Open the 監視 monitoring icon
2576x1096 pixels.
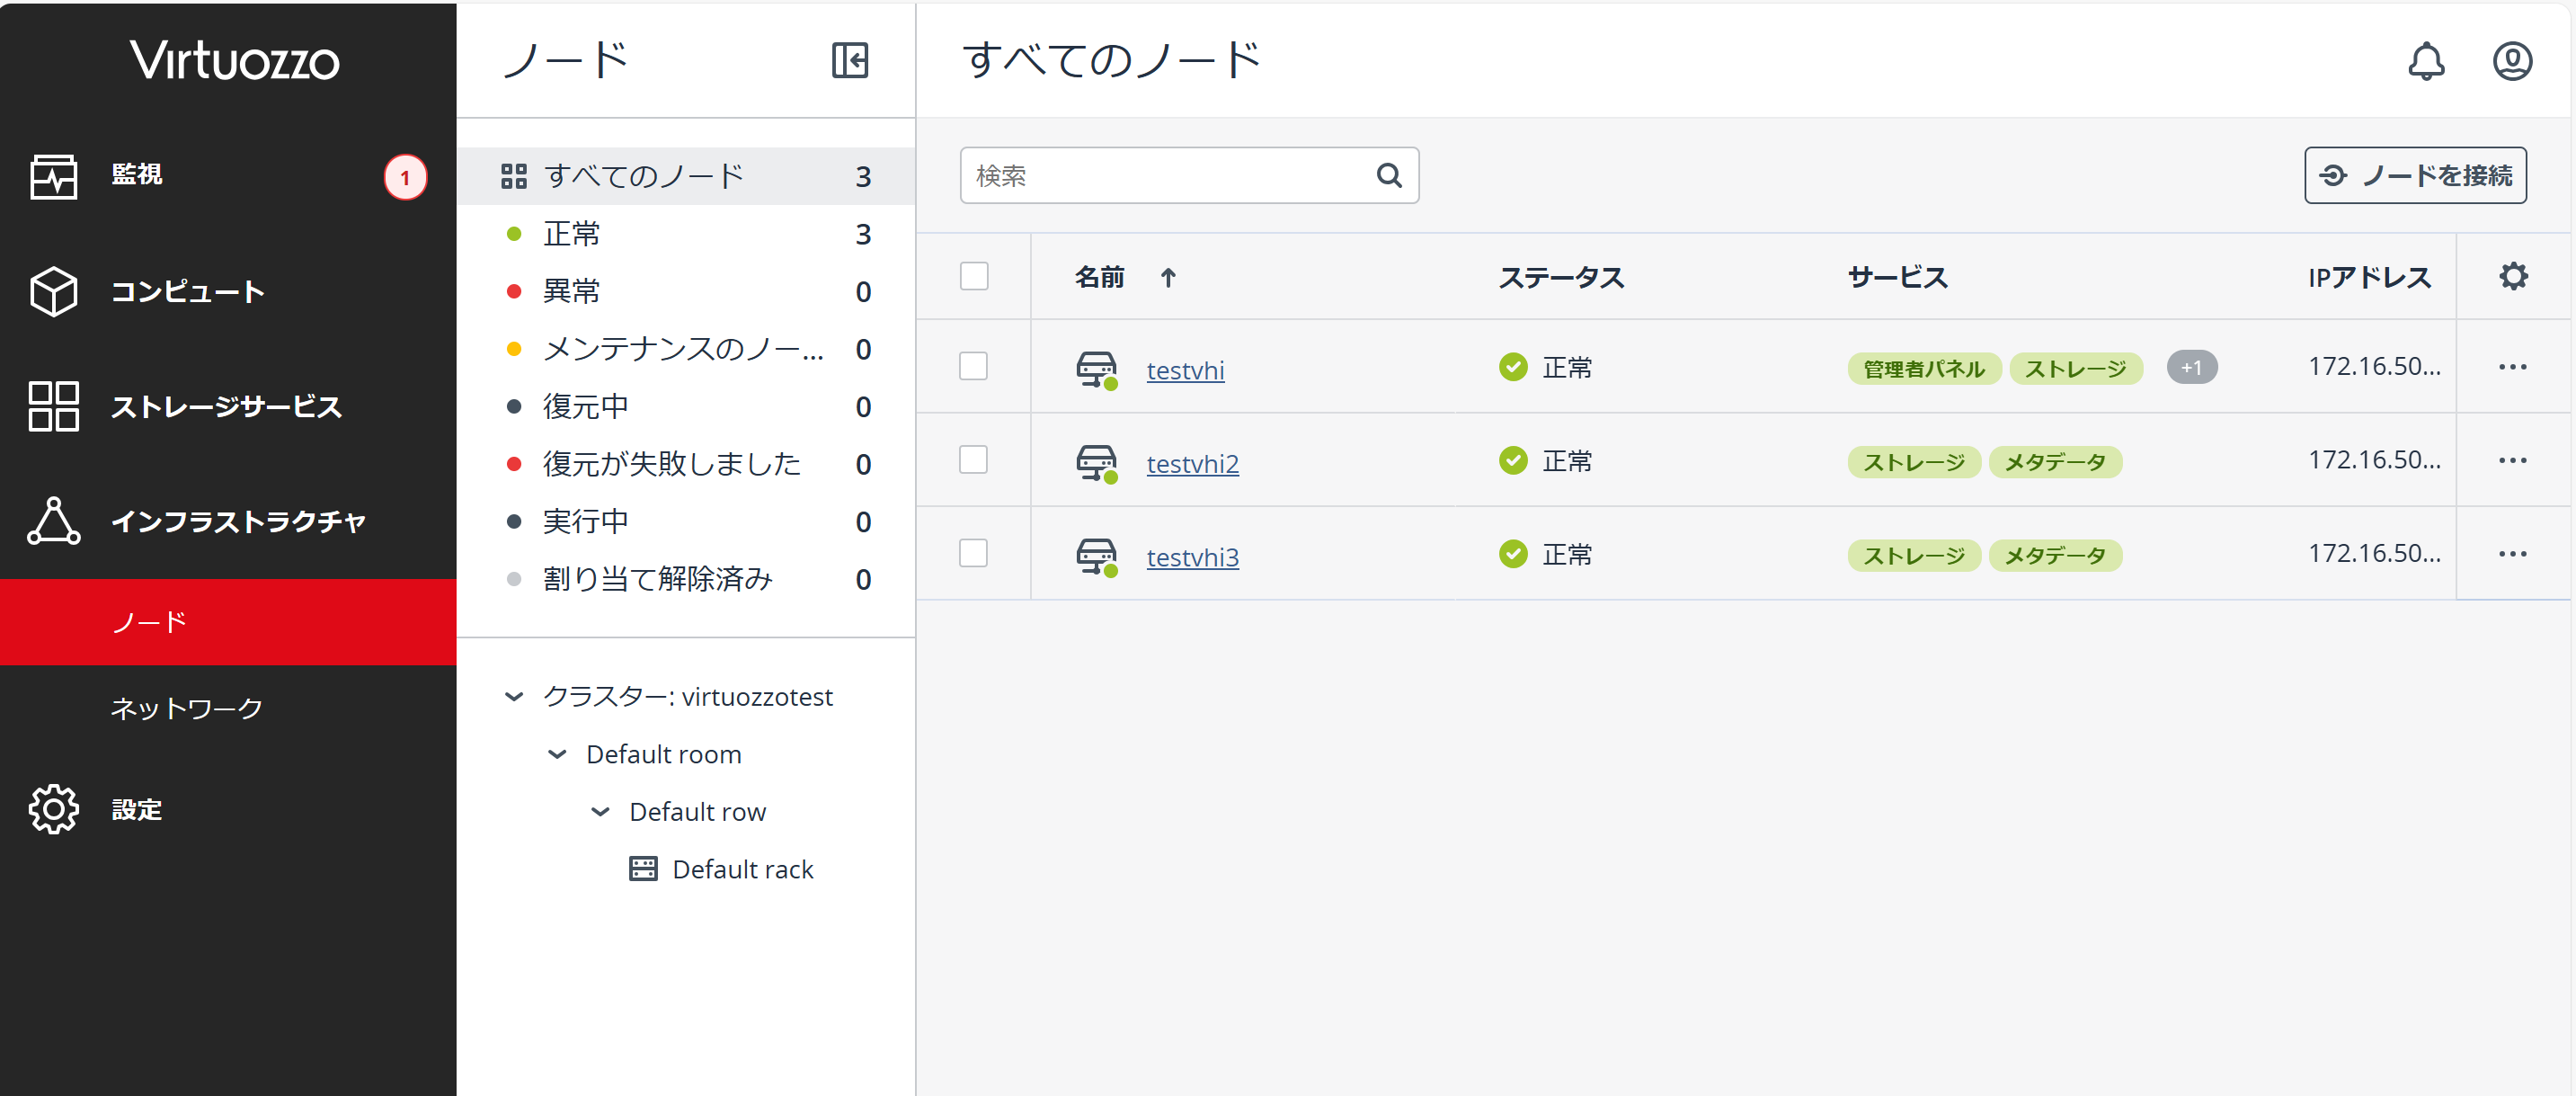(x=53, y=176)
